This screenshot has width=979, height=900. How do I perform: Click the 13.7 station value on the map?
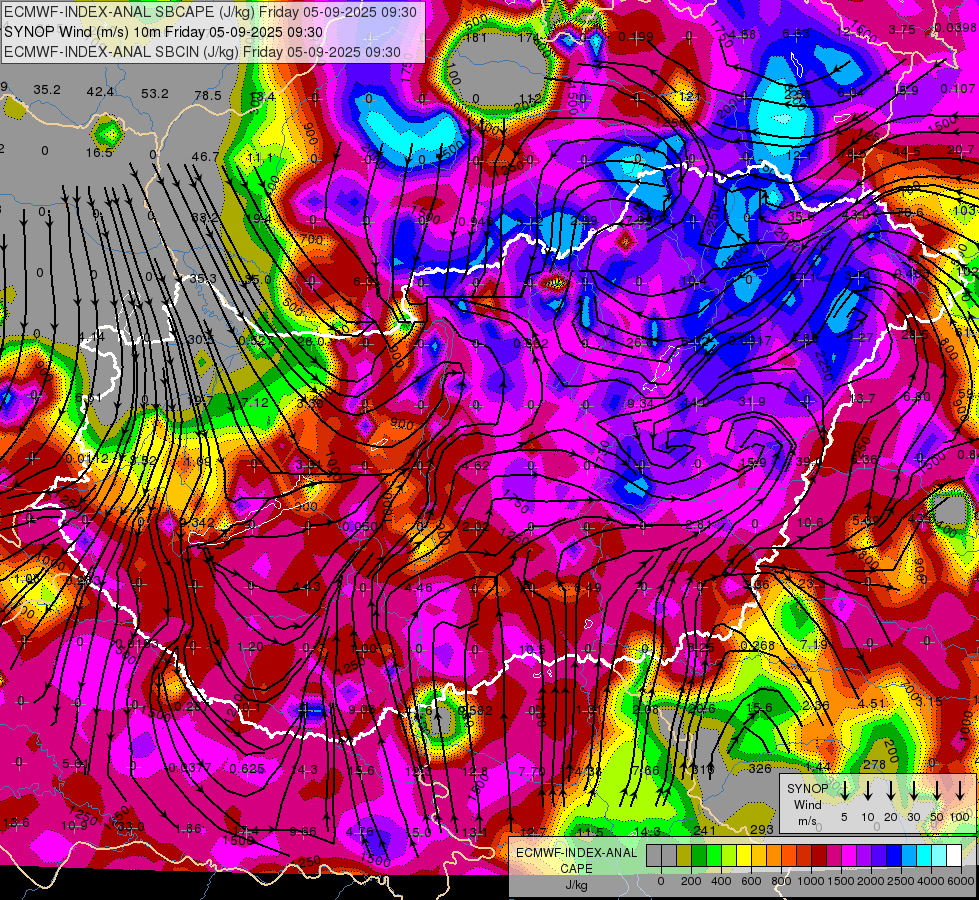[862, 398]
